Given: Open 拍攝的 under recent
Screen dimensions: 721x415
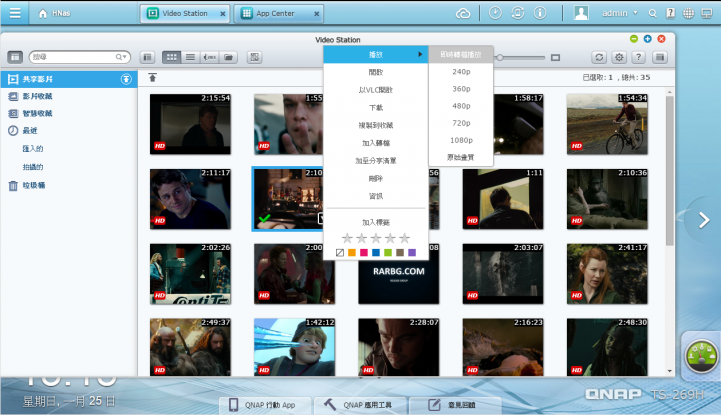Looking at the screenshot, I should click(33, 167).
